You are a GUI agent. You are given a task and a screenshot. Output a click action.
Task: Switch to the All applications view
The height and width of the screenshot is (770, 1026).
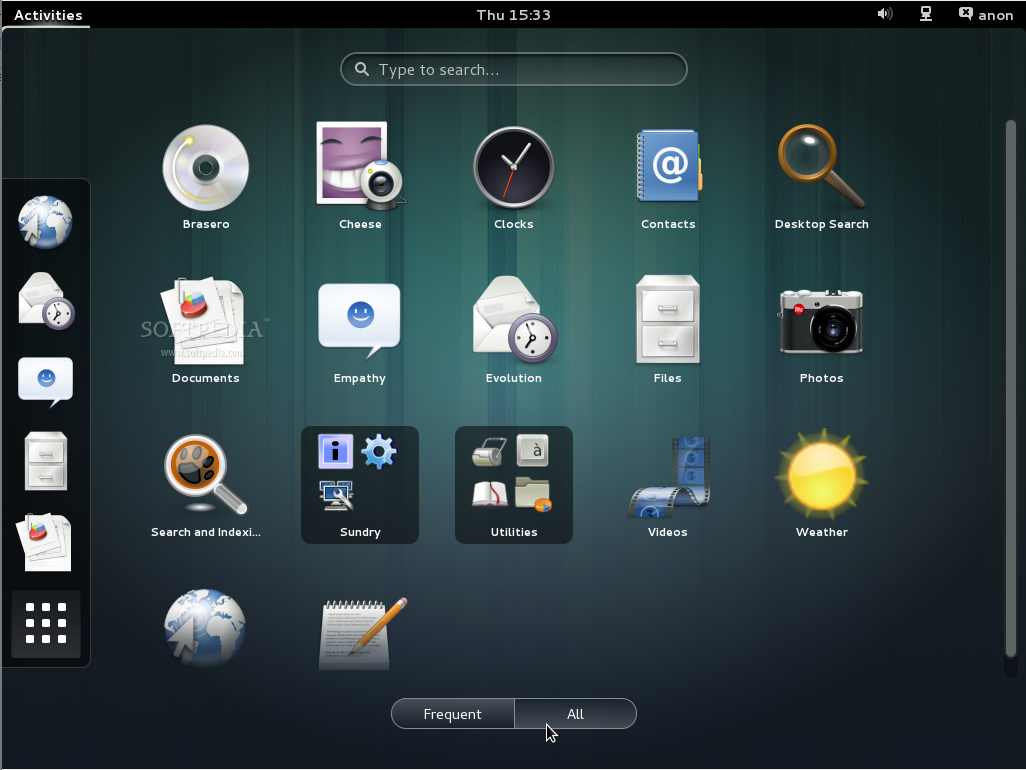click(x=575, y=714)
